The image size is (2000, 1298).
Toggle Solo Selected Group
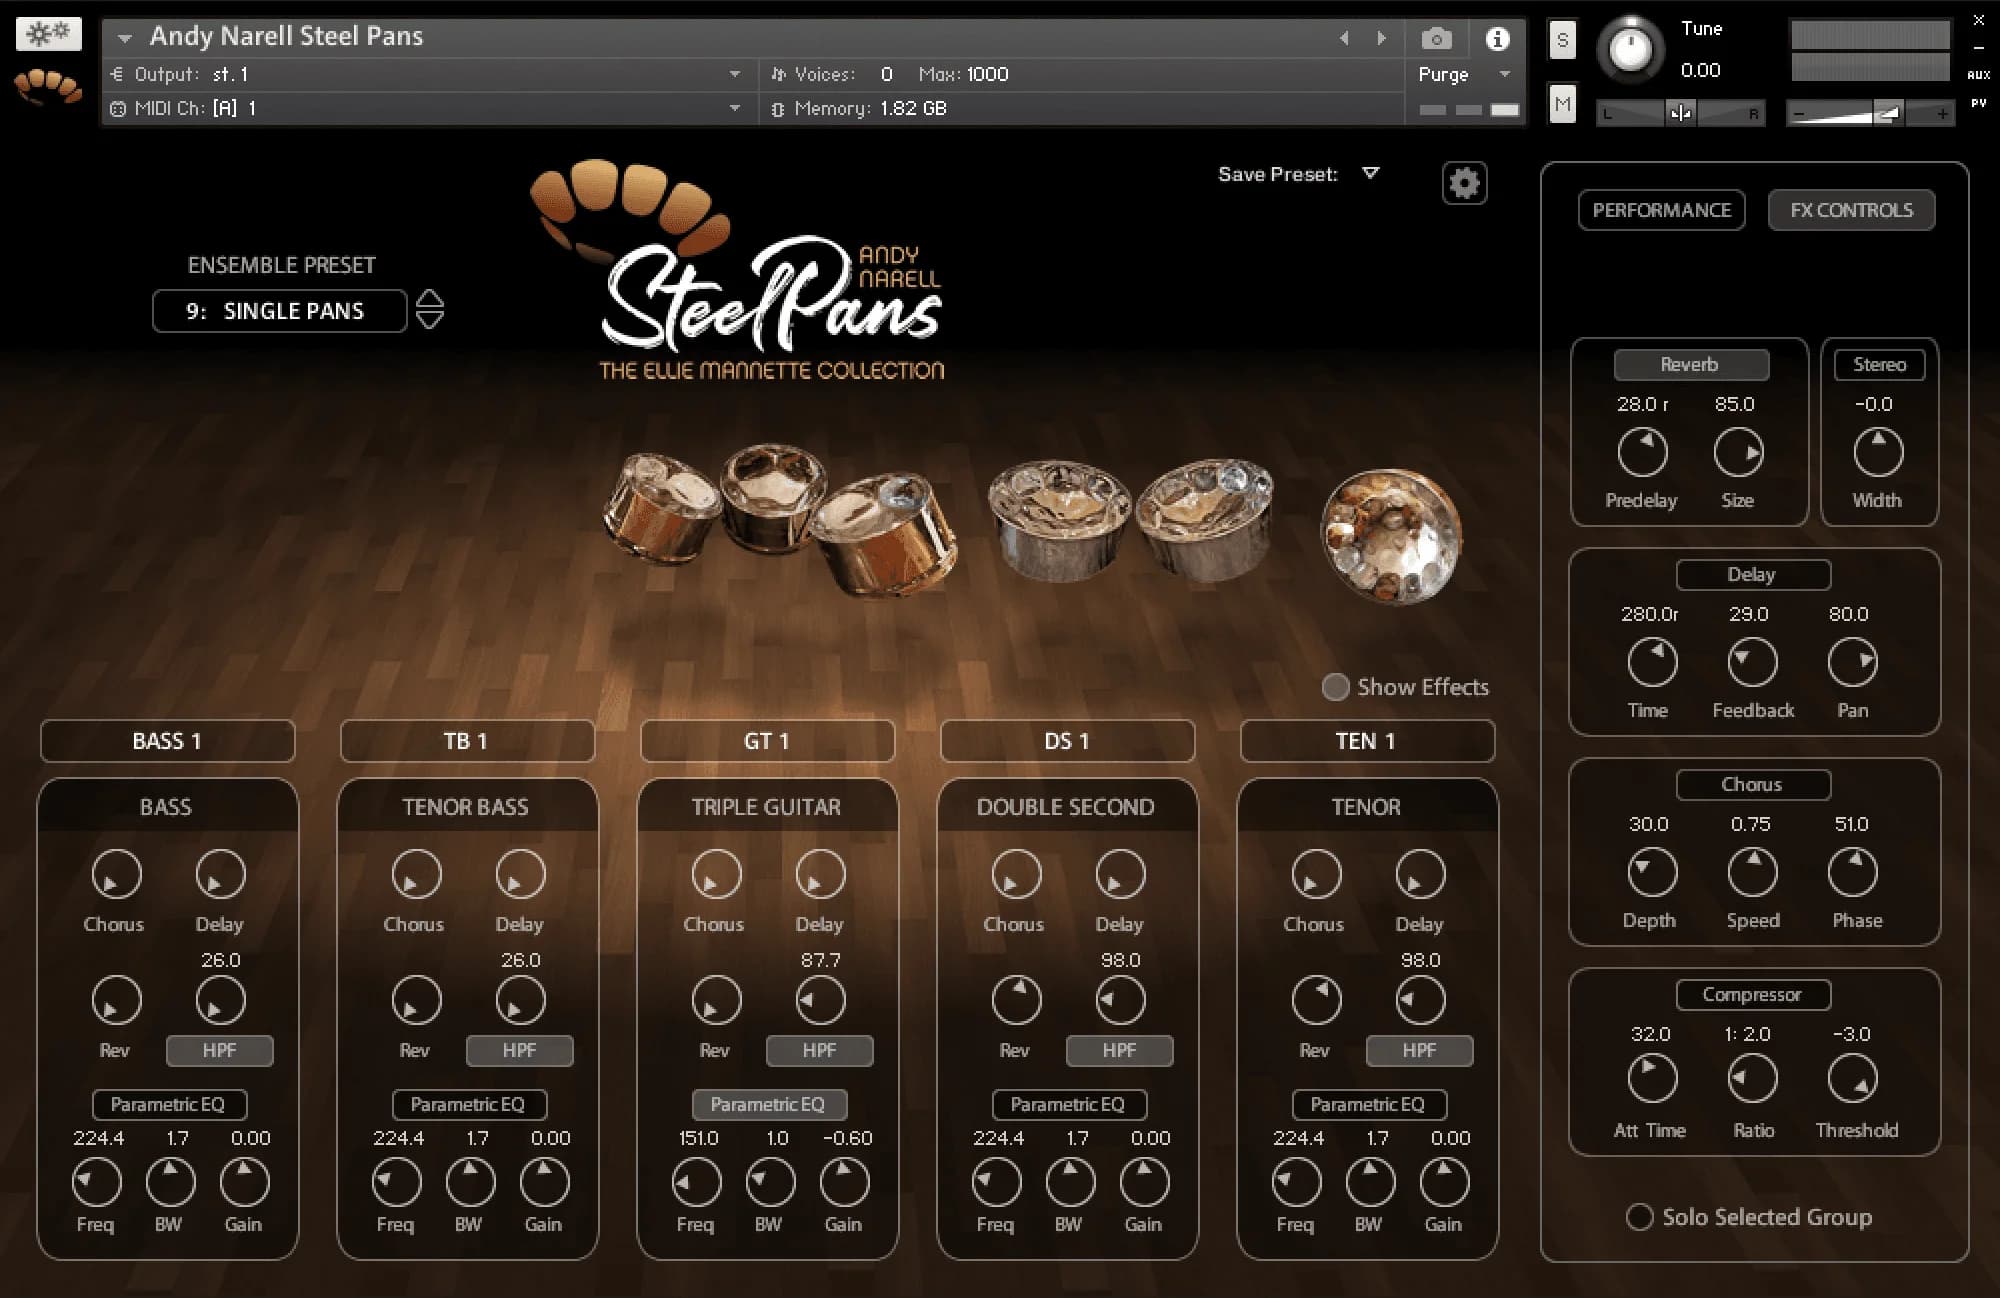click(1639, 1217)
